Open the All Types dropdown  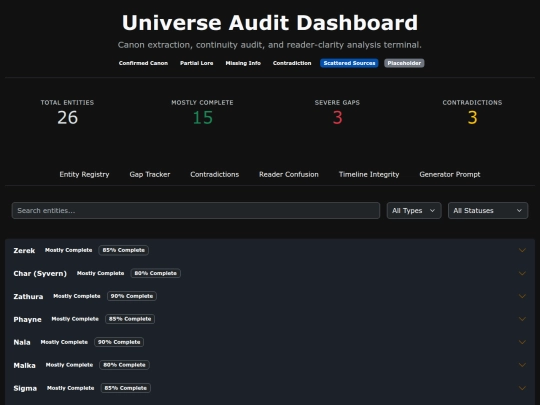coord(414,210)
